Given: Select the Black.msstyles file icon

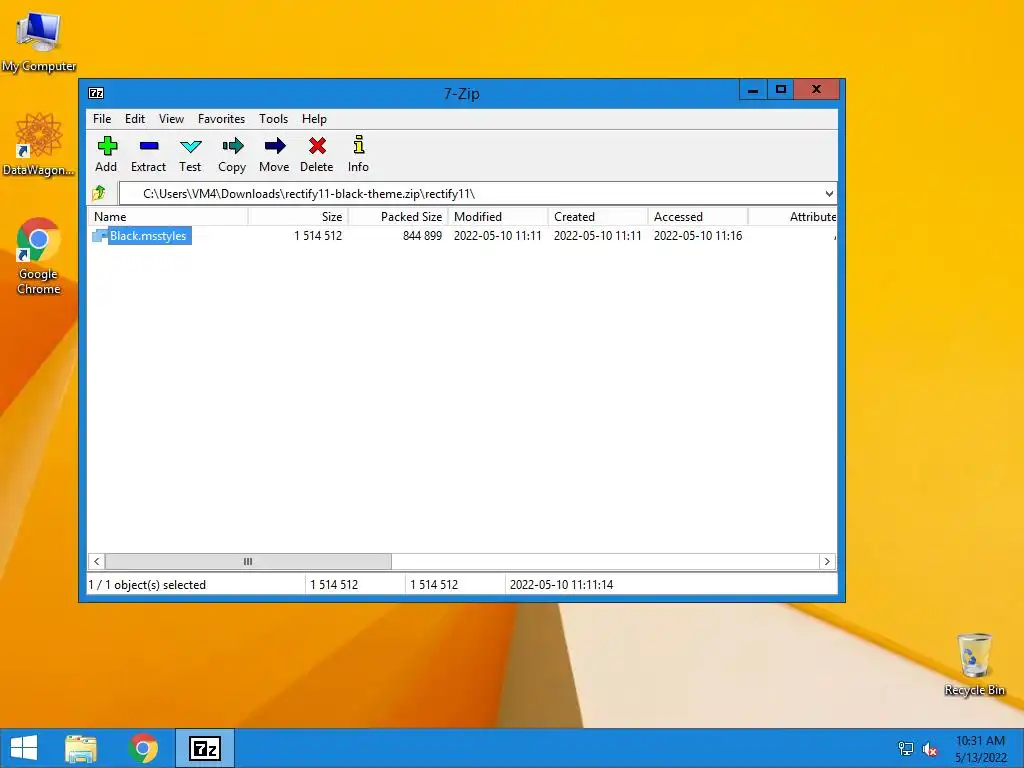Looking at the screenshot, I should (100, 236).
